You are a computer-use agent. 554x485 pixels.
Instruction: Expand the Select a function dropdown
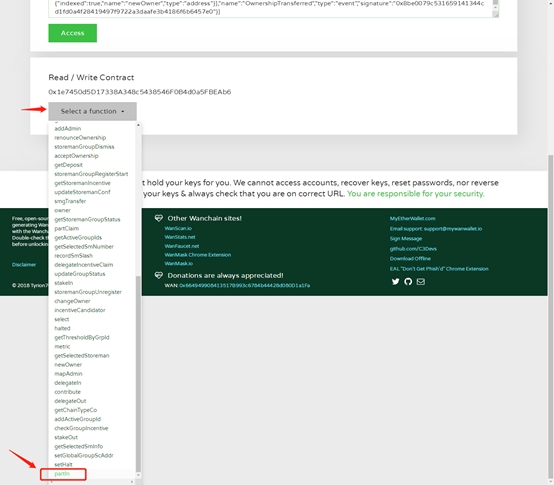point(93,111)
